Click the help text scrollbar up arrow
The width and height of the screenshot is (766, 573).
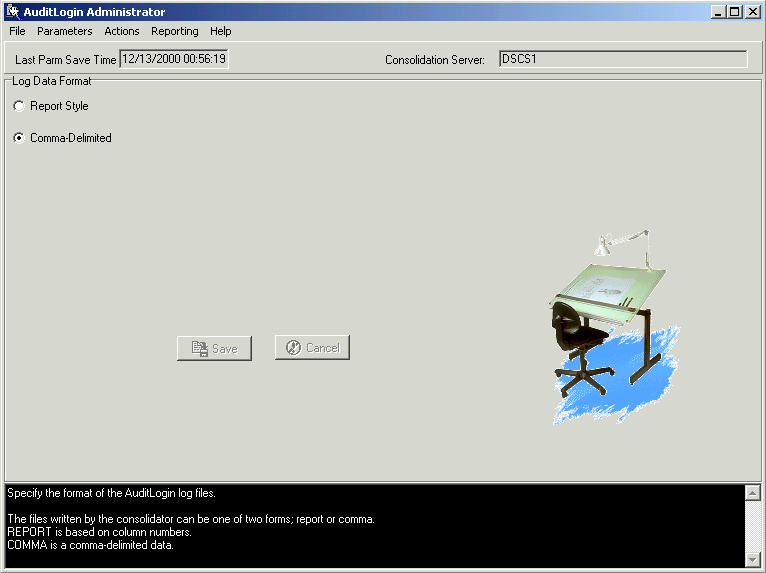tap(752, 493)
